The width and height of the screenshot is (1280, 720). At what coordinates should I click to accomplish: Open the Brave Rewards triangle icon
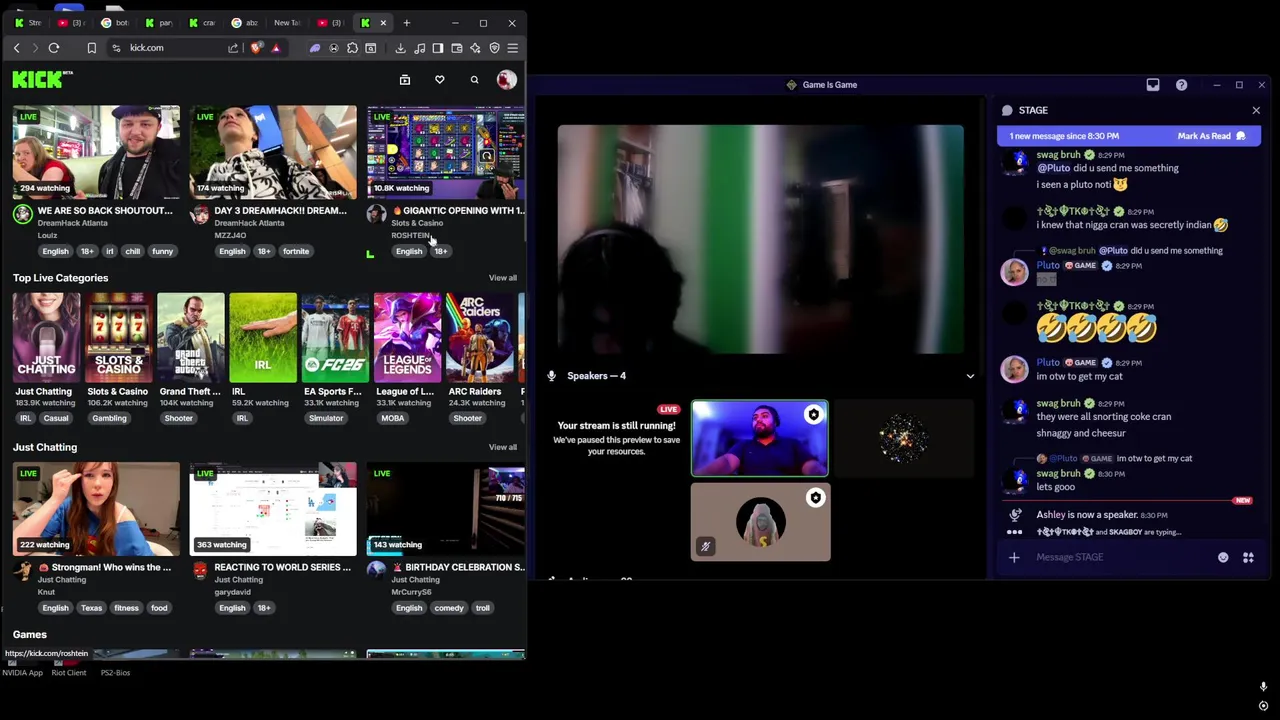click(x=276, y=48)
